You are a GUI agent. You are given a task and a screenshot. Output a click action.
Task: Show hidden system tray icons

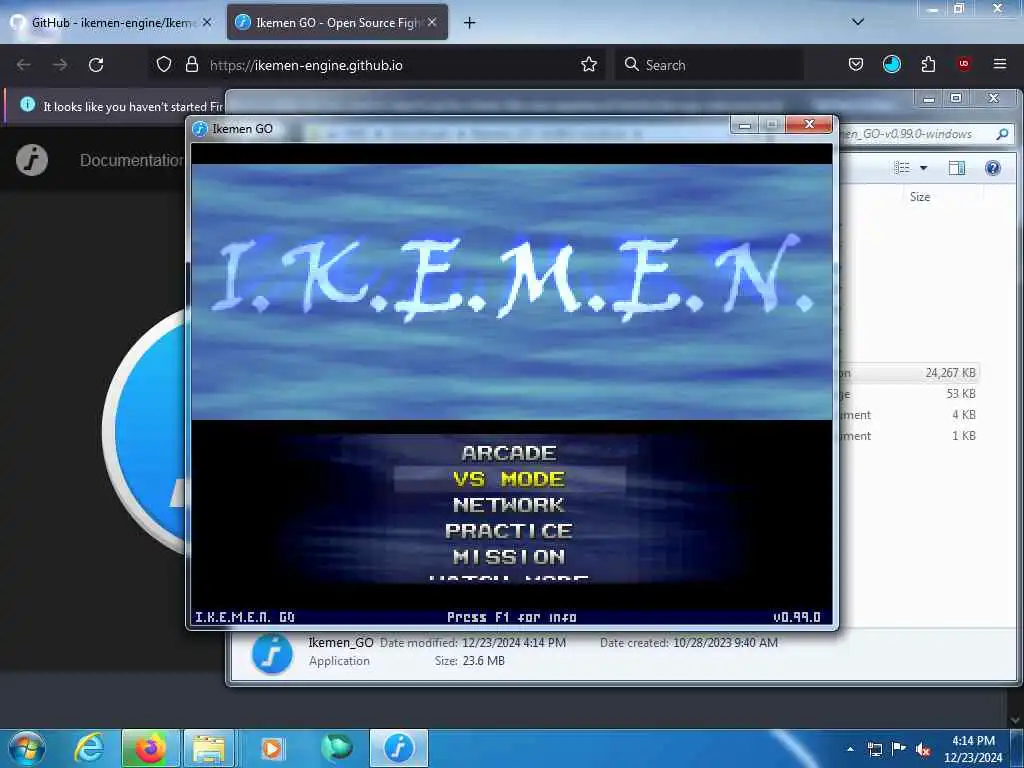(850, 749)
